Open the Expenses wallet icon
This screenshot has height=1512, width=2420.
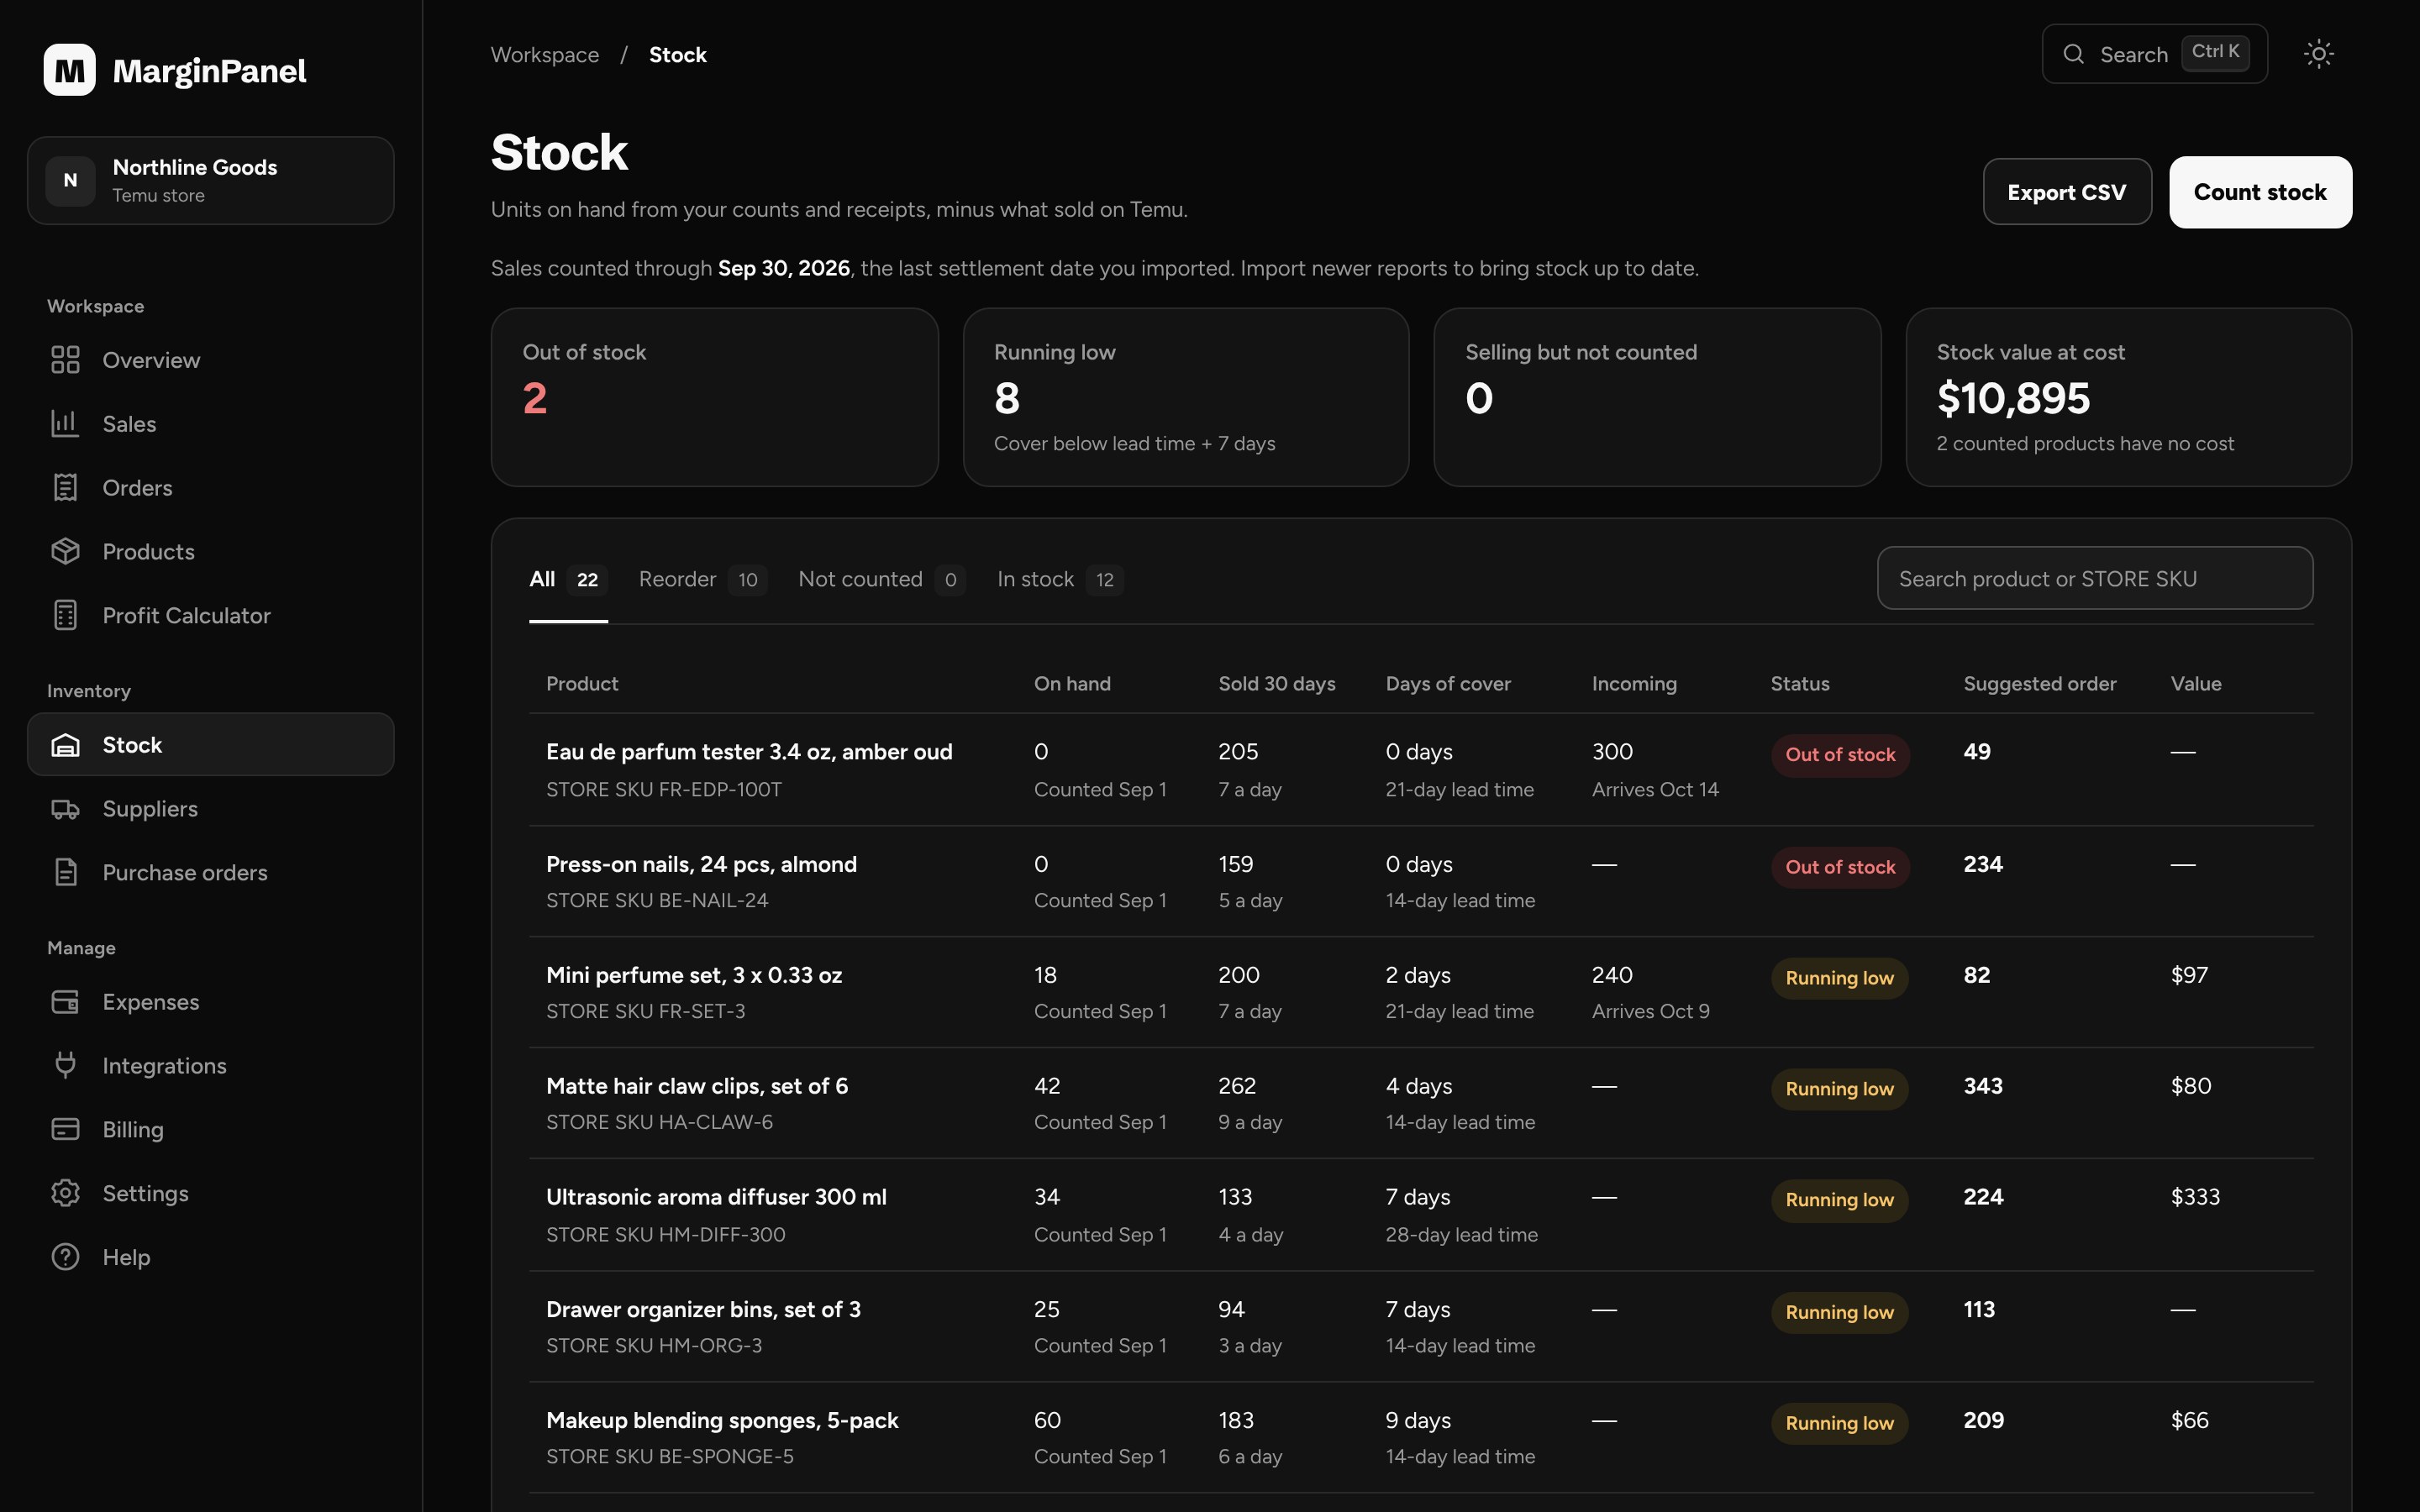click(x=65, y=1002)
